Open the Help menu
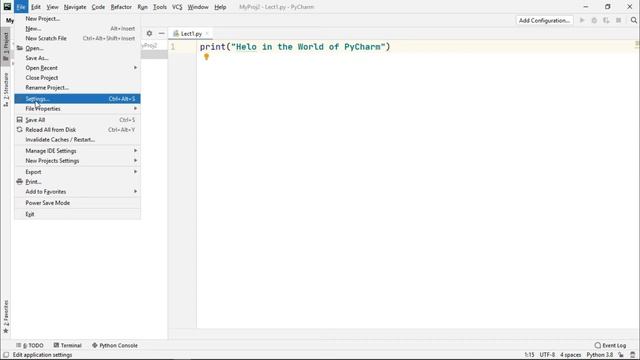 pos(220,7)
